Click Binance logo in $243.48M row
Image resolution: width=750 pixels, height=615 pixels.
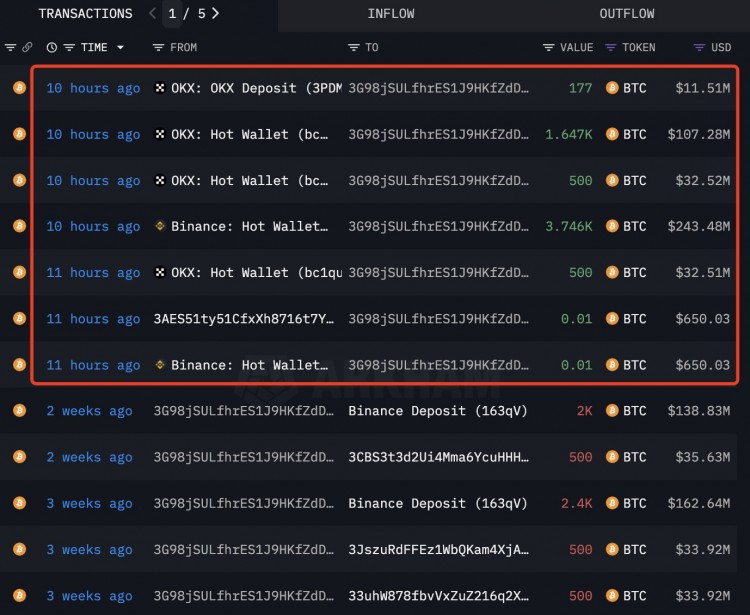point(160,226)
